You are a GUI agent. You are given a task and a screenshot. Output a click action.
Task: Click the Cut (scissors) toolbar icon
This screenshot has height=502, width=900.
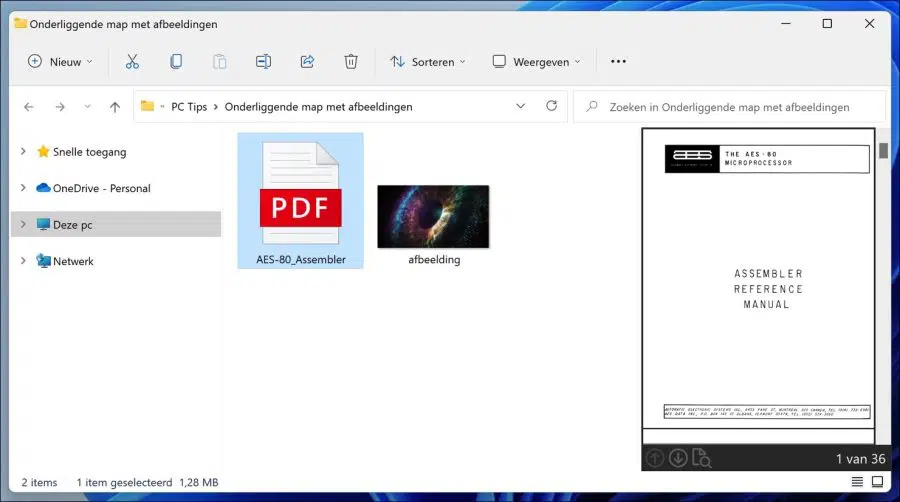[x=132, y=61]
